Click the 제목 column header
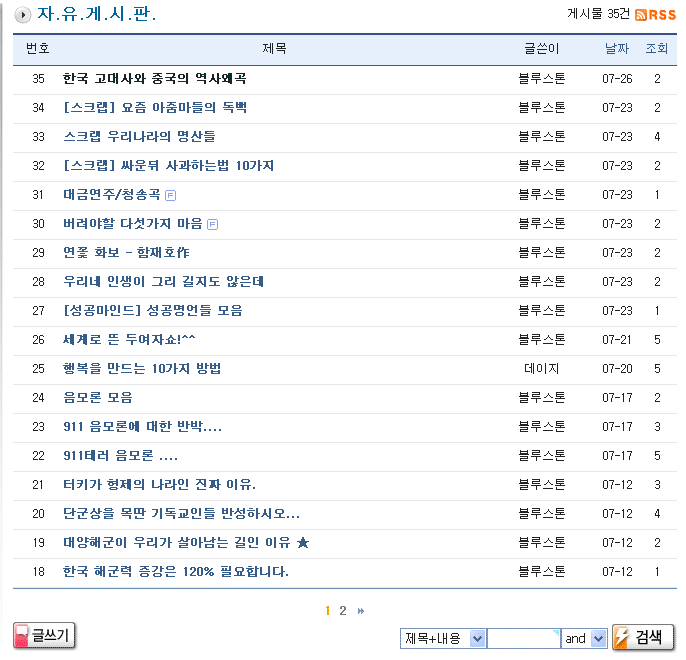 click(274, 48)
